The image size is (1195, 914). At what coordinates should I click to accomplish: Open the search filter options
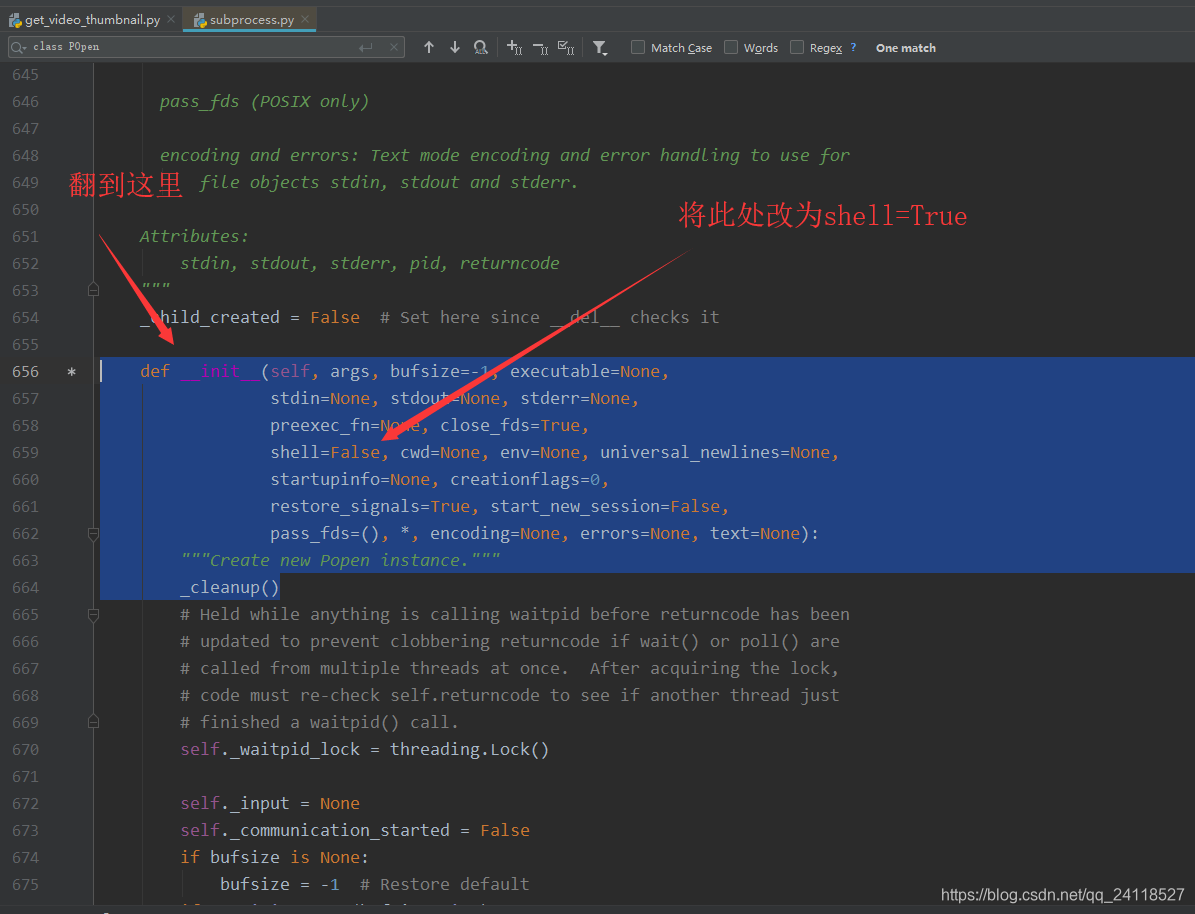pyautogui.click(x=600, y=48)
